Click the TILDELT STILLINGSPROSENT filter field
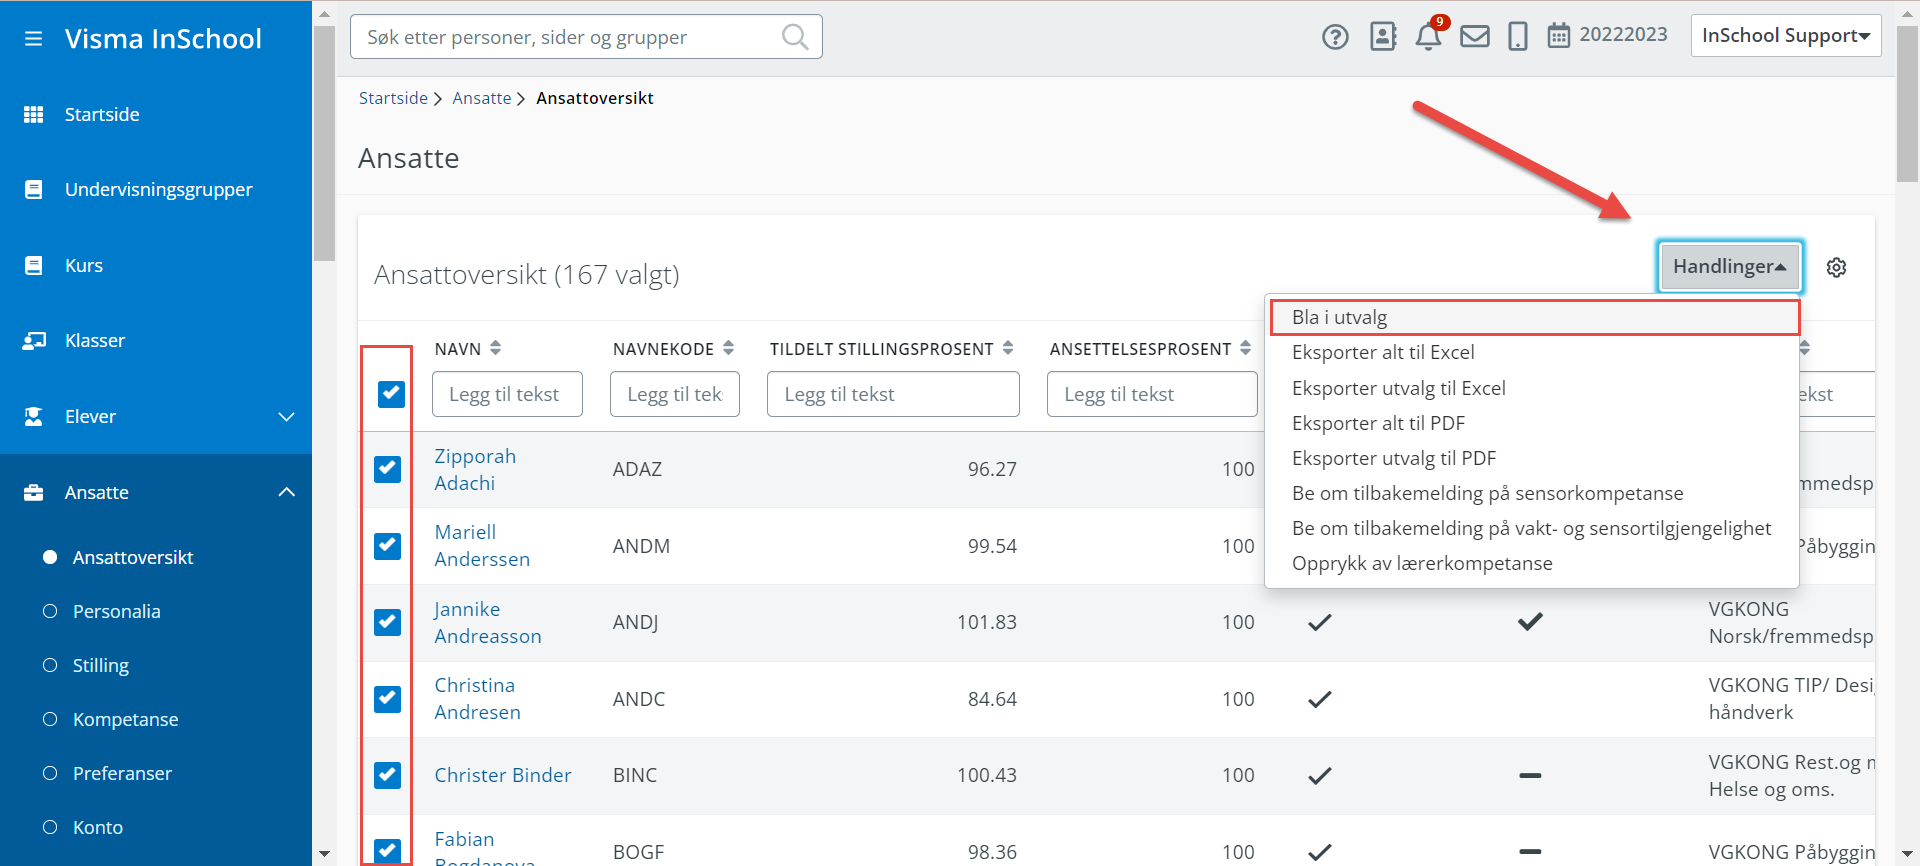 click(893, 394)
